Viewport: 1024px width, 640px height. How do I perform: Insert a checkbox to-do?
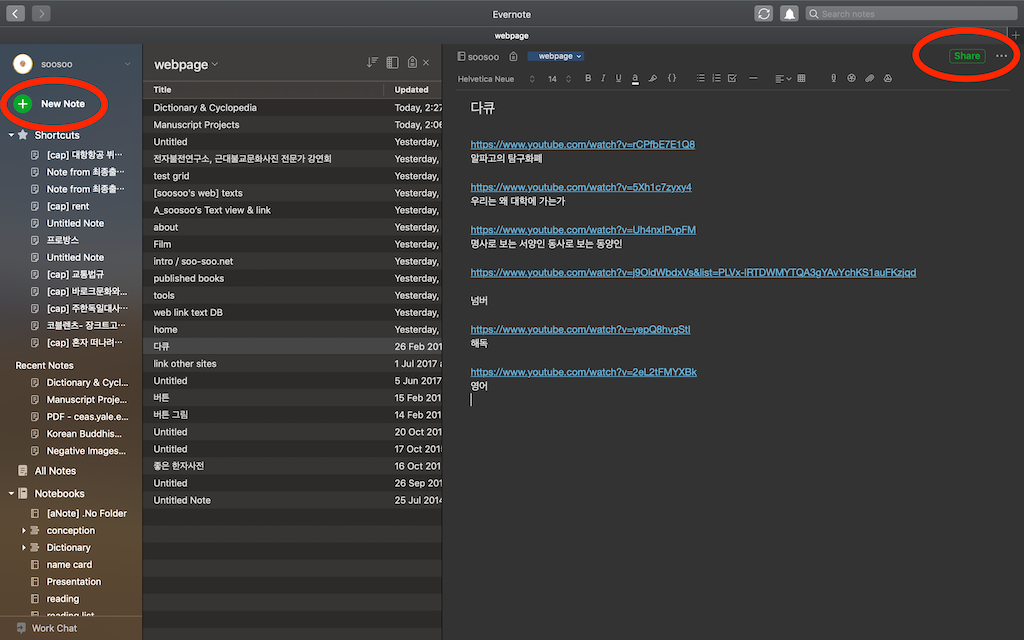(x=732, y=78)
